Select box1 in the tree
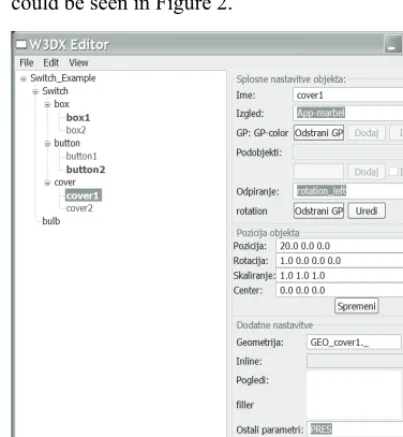This screenshot has height=437, width=403. [78, 118]
